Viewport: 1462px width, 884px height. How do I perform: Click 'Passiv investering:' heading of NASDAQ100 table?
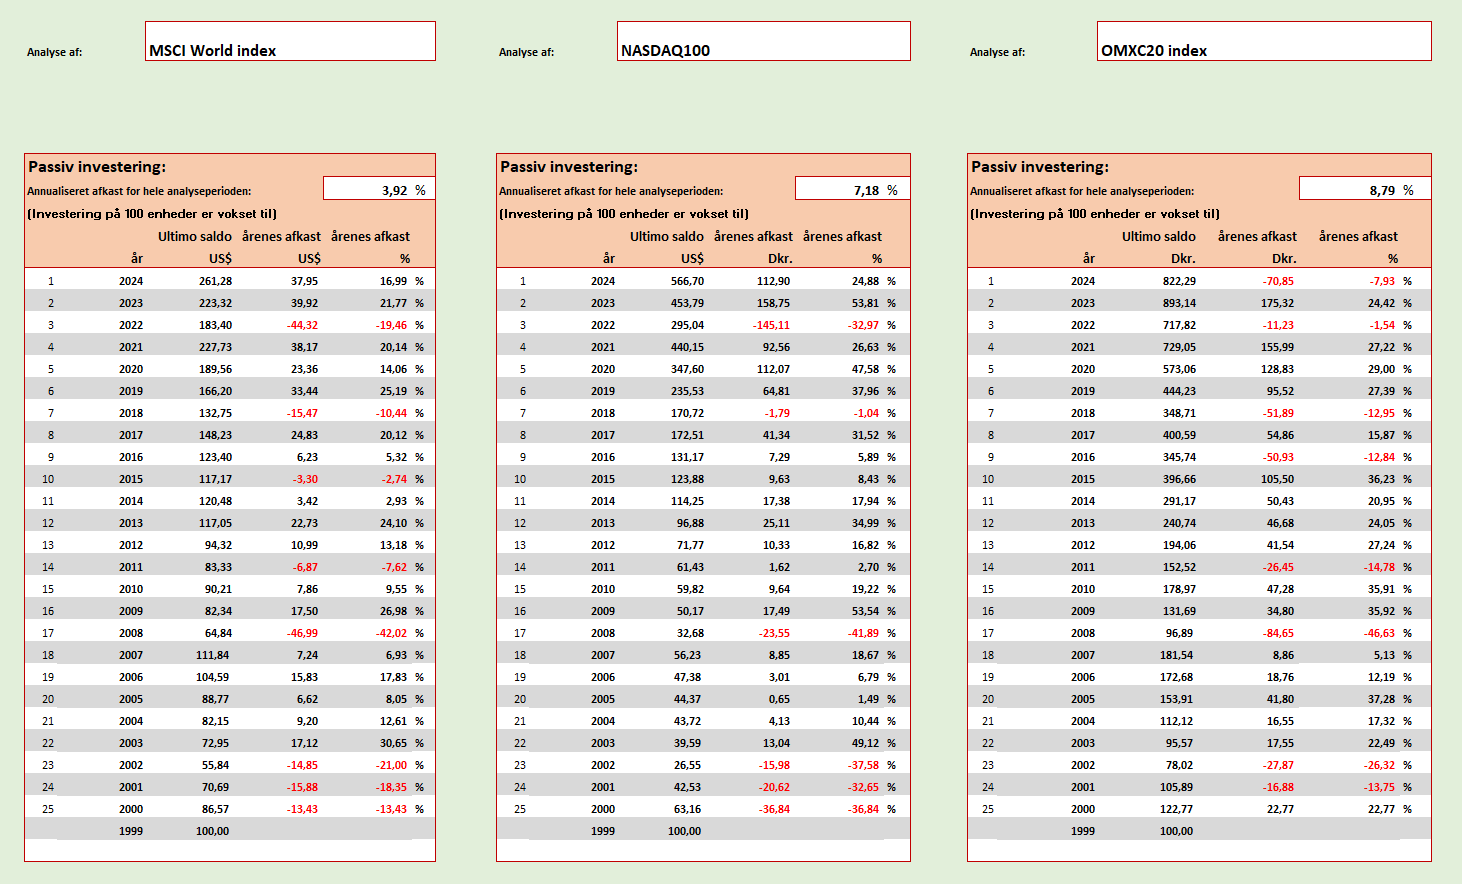pyautogui.click(x=569, y=167)
